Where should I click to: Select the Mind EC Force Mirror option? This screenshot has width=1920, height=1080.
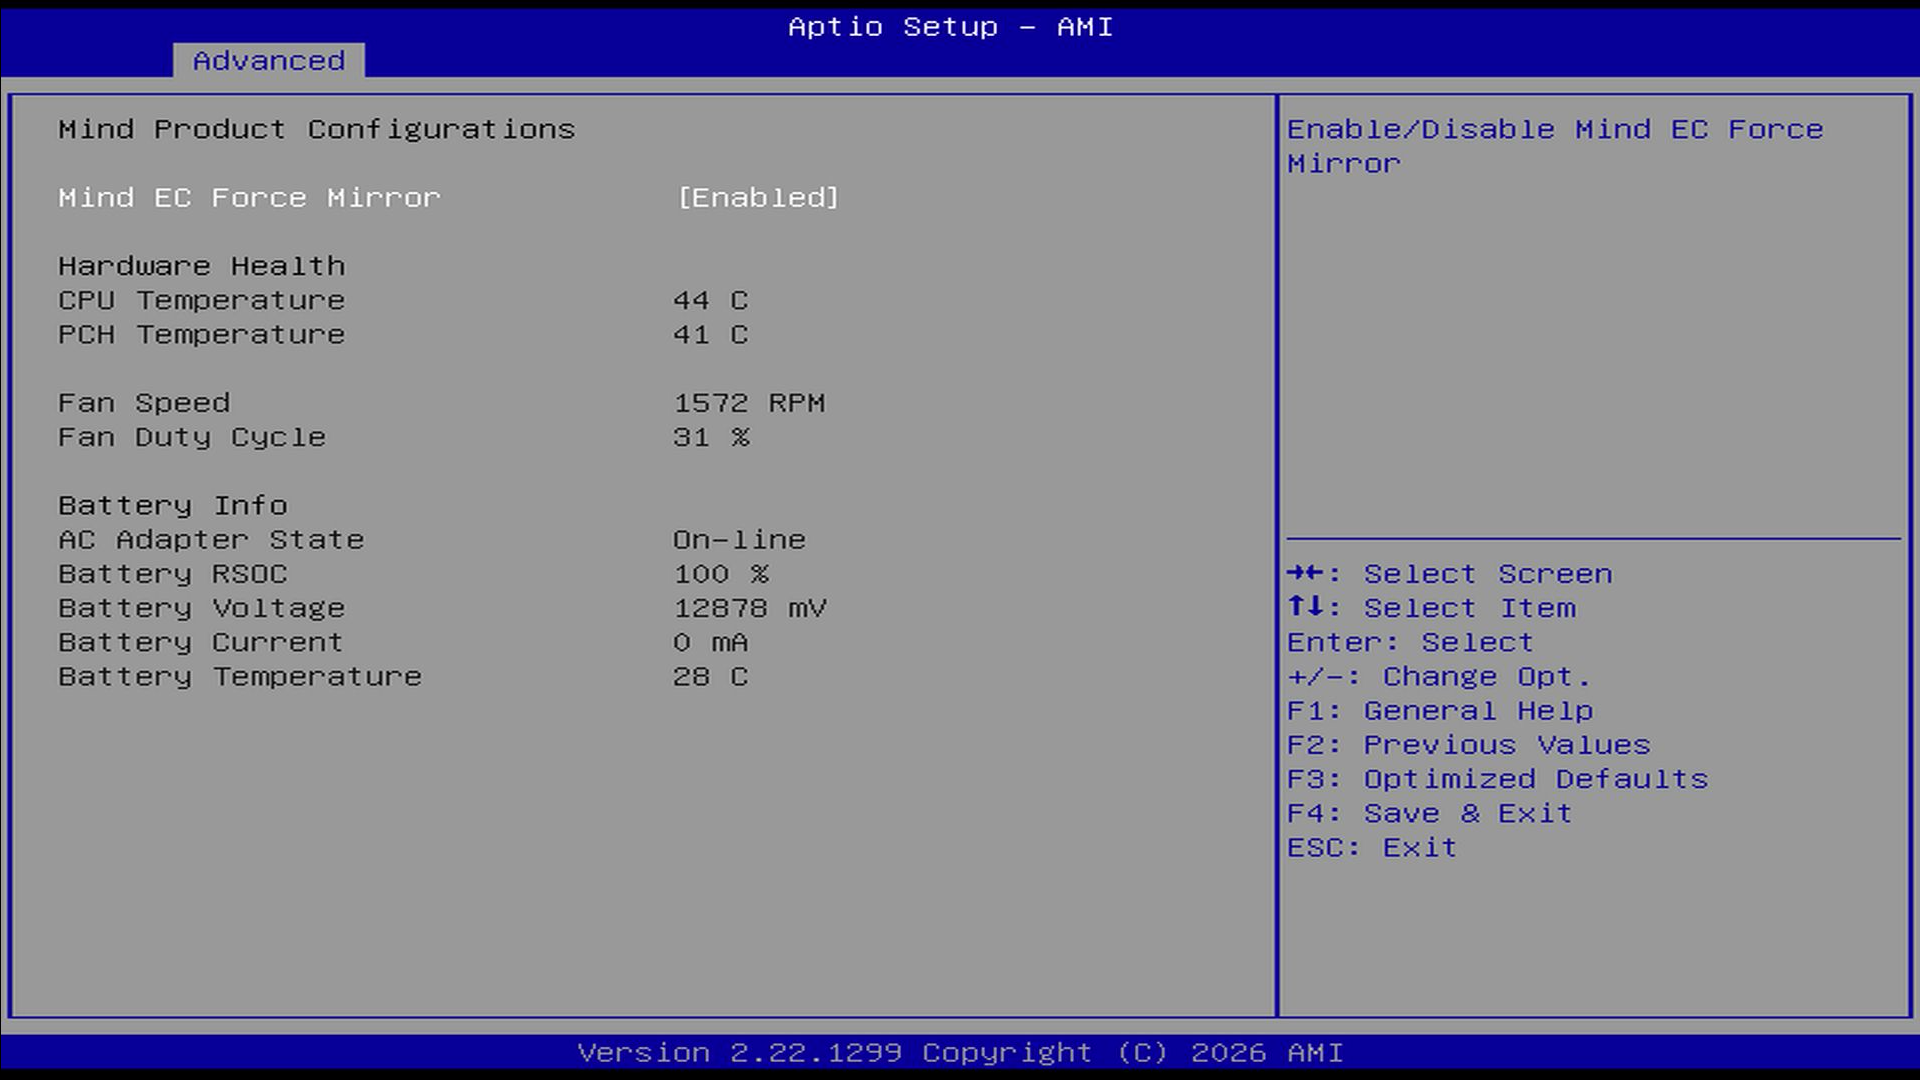[x=249, y=198]
